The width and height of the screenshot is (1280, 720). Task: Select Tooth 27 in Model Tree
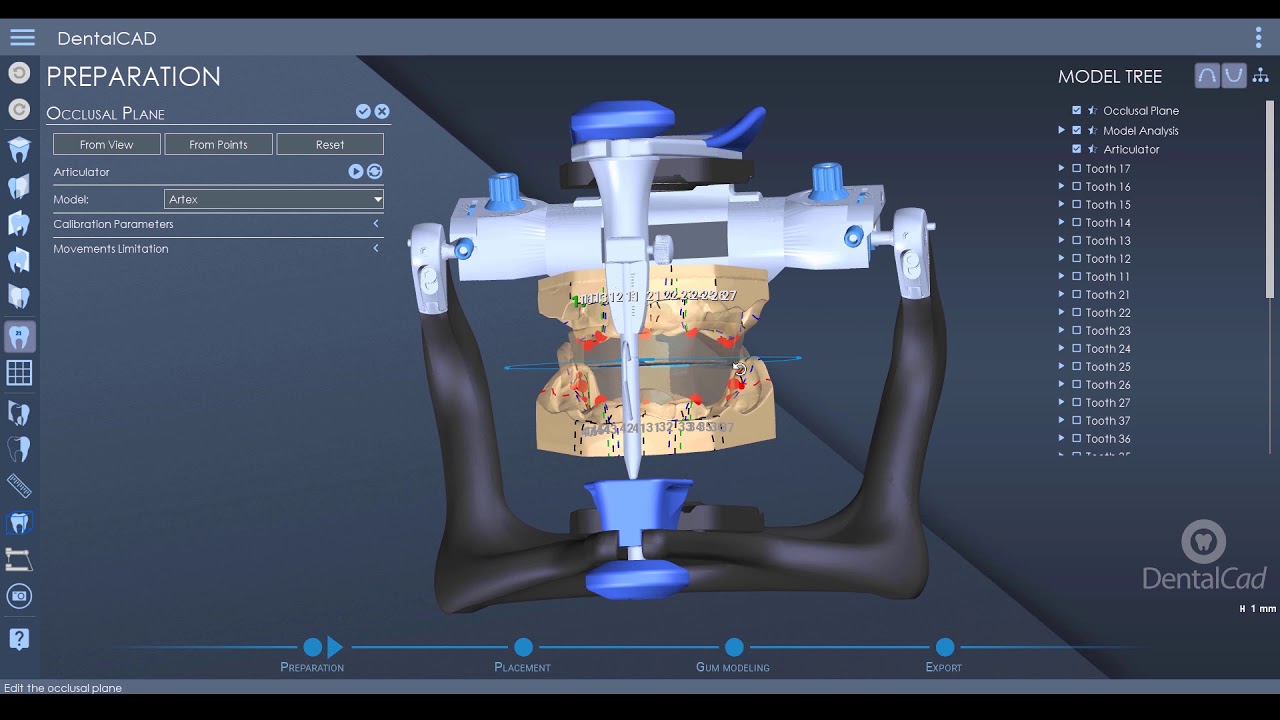pyautogui.click(x=1108, y=403)
